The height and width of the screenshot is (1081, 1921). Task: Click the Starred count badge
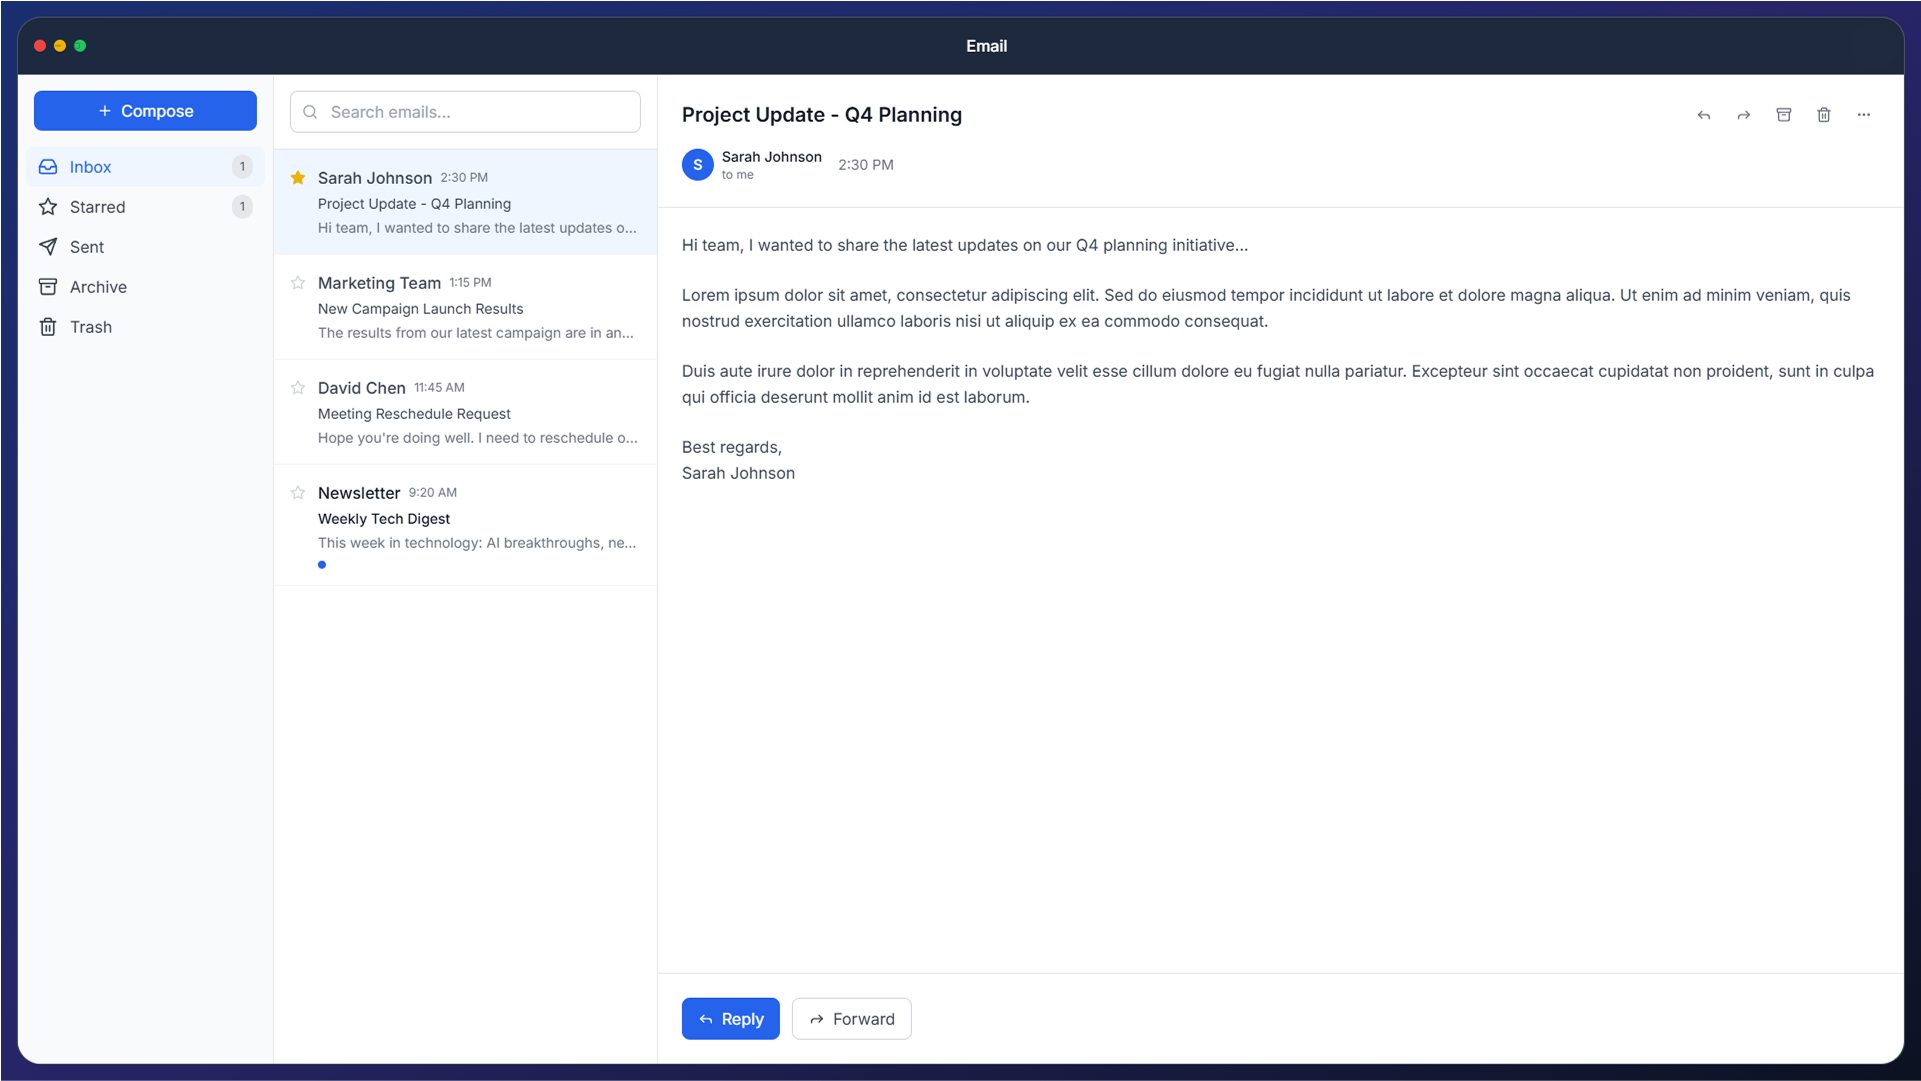242,207
